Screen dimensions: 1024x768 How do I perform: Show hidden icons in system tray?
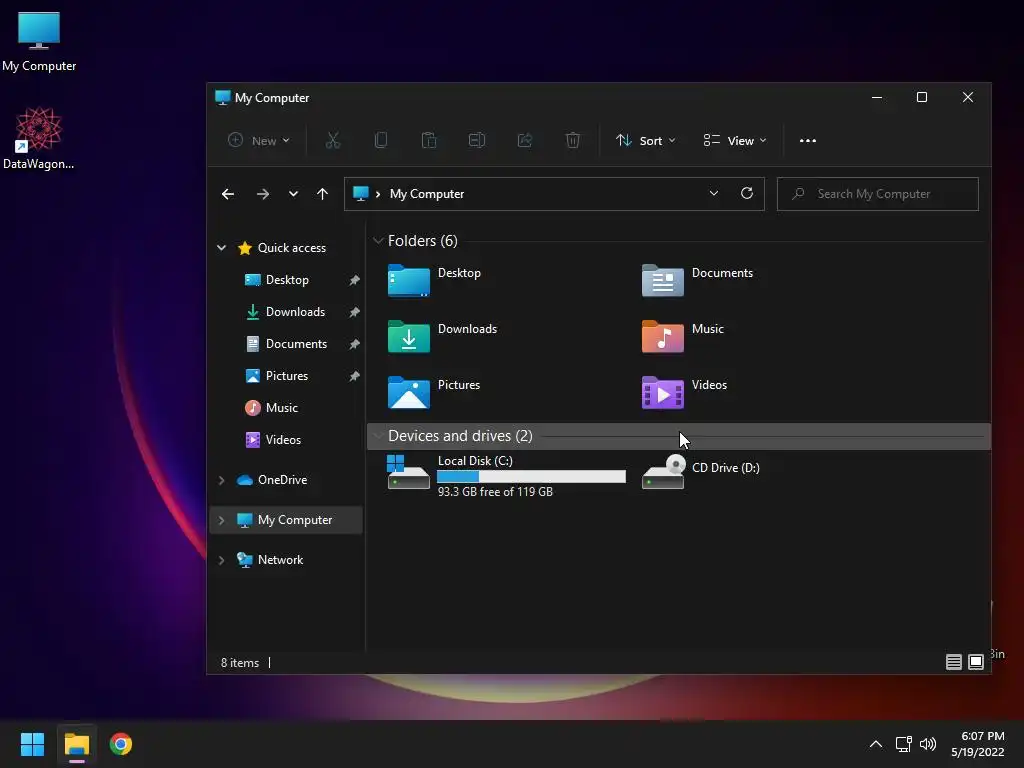(x=876, y=744)
